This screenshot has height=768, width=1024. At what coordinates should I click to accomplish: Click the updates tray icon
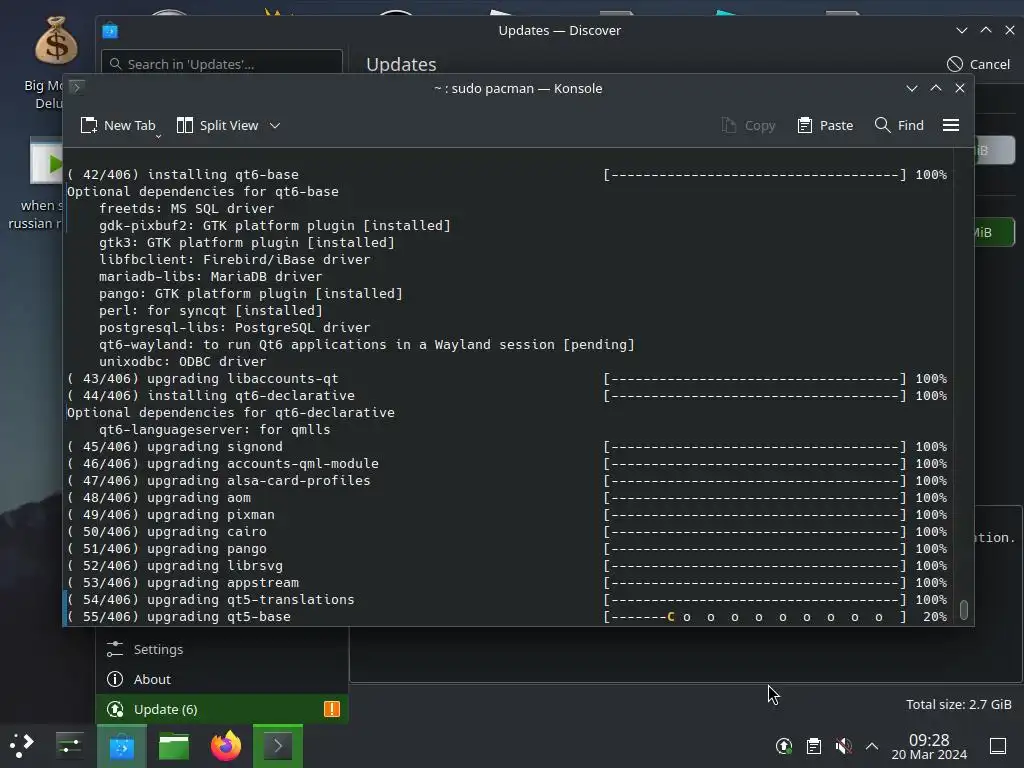[784, 746]
